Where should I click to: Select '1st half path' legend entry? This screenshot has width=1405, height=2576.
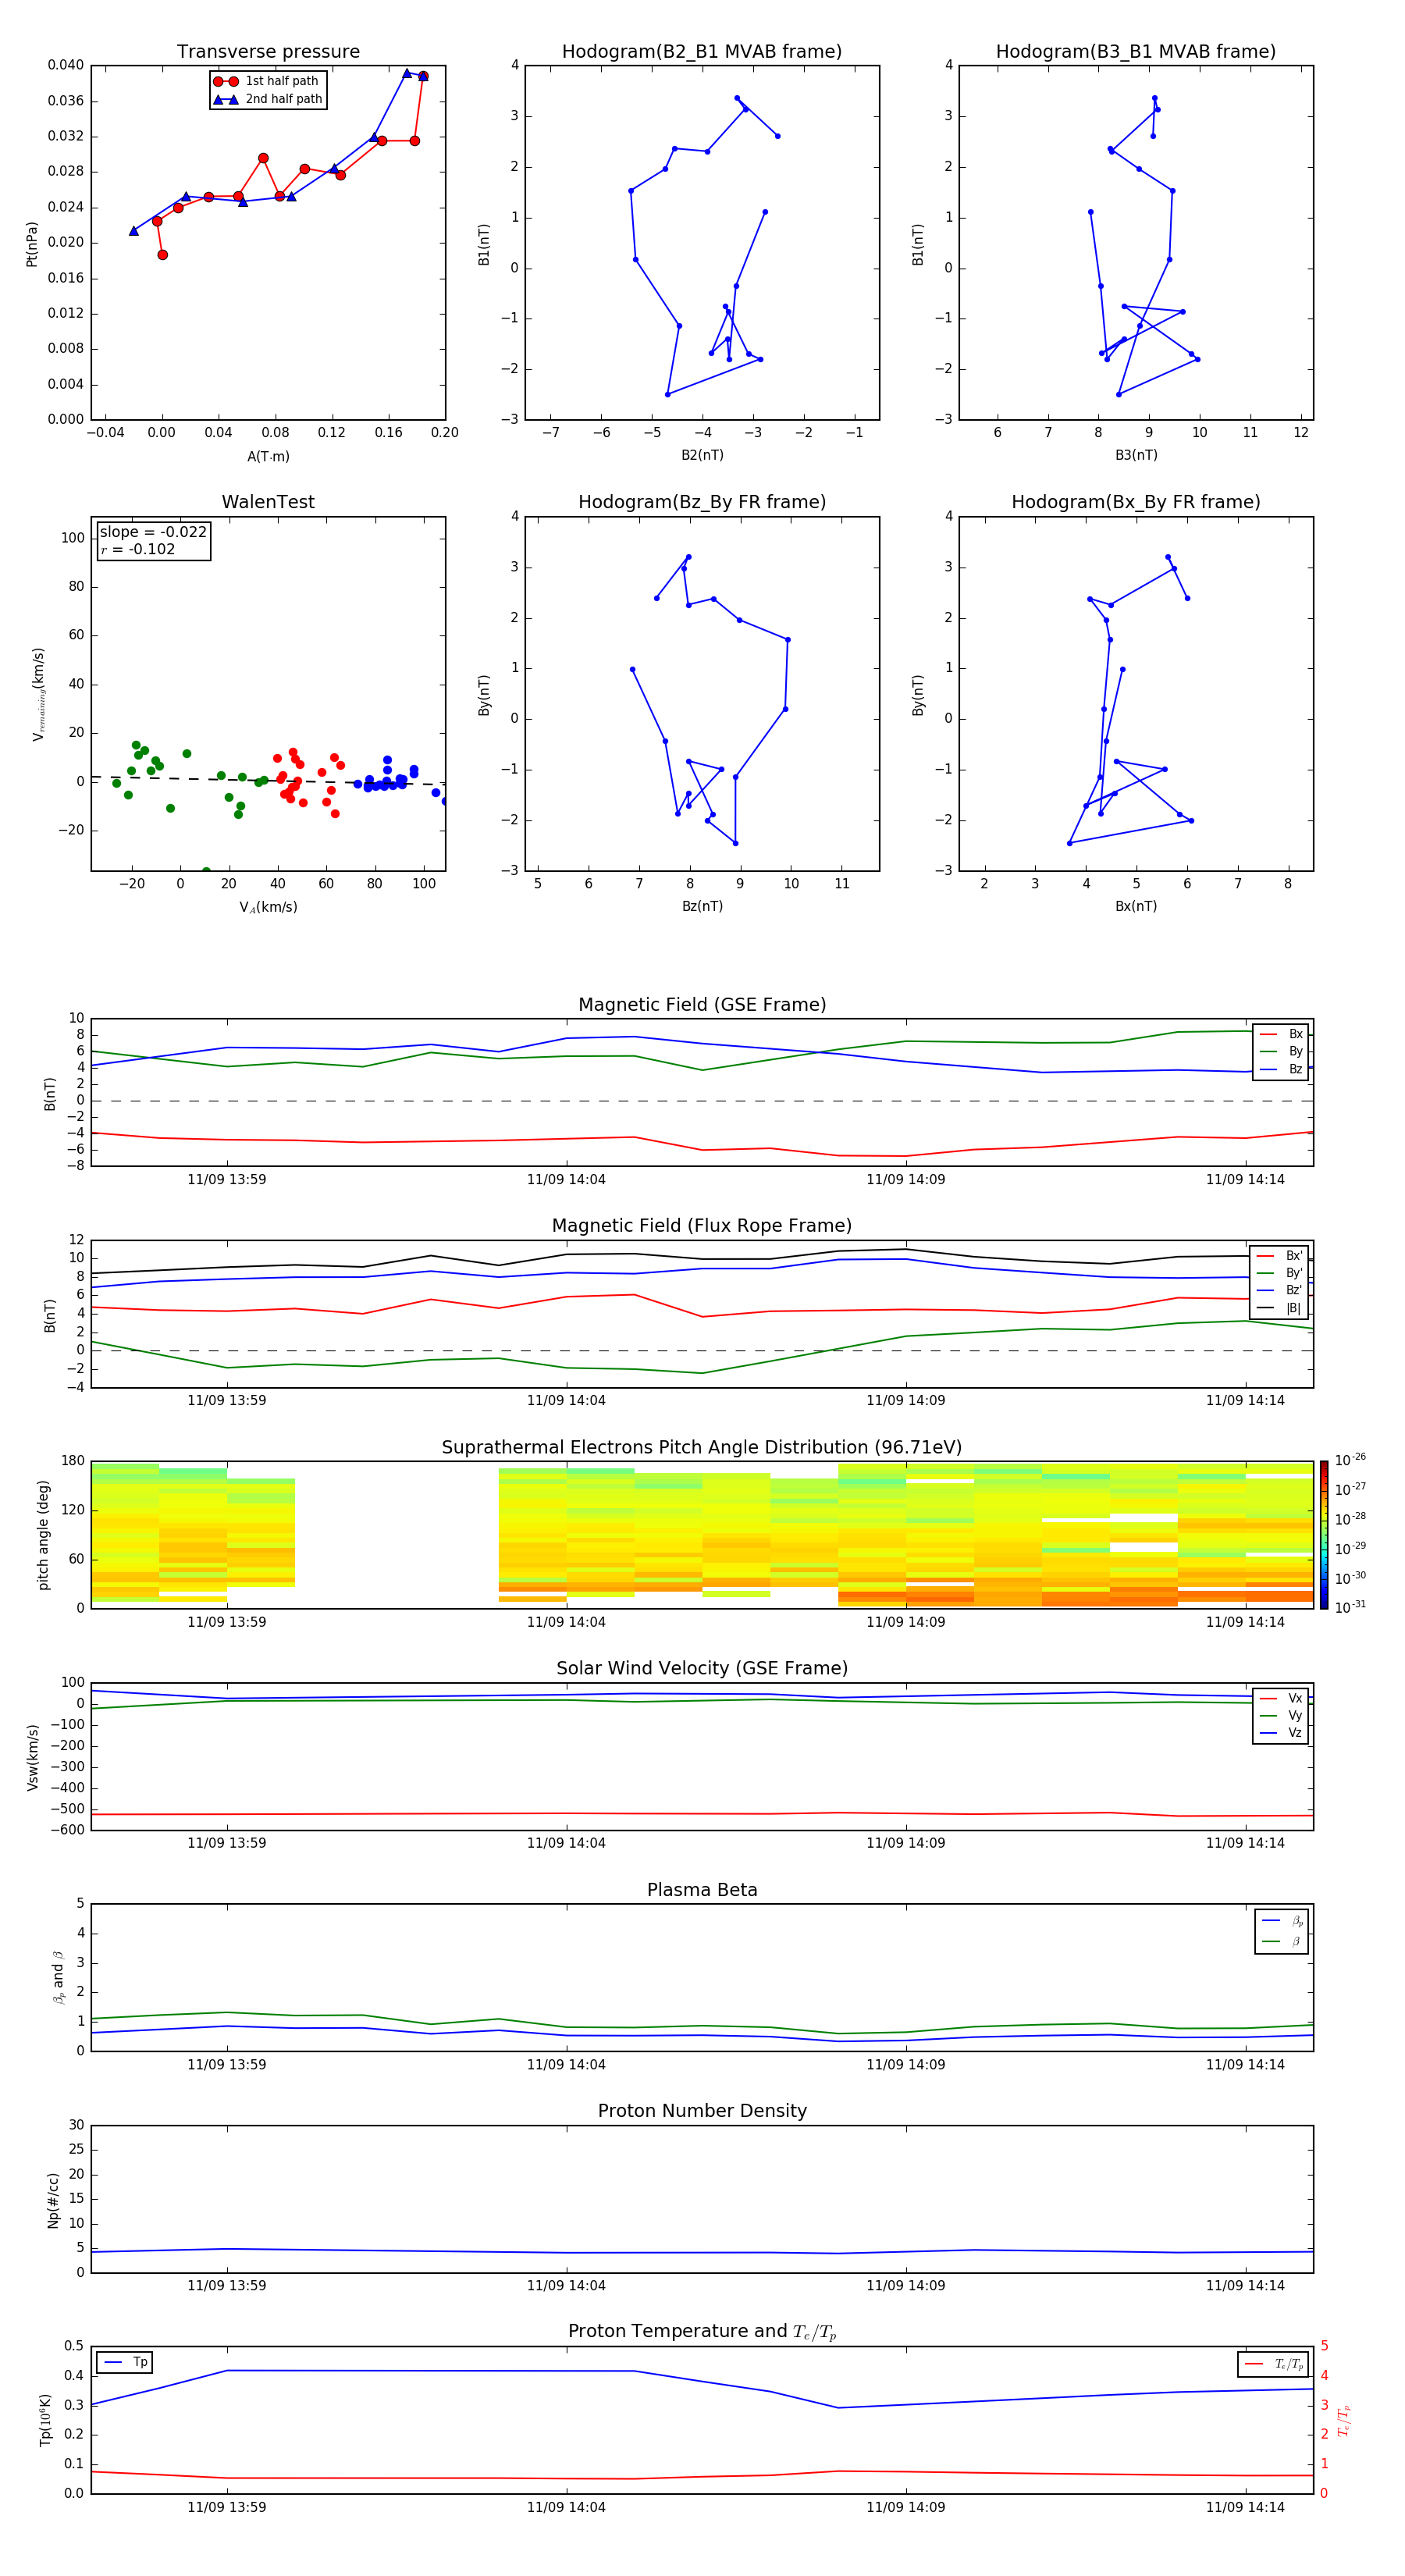(267, 81)
